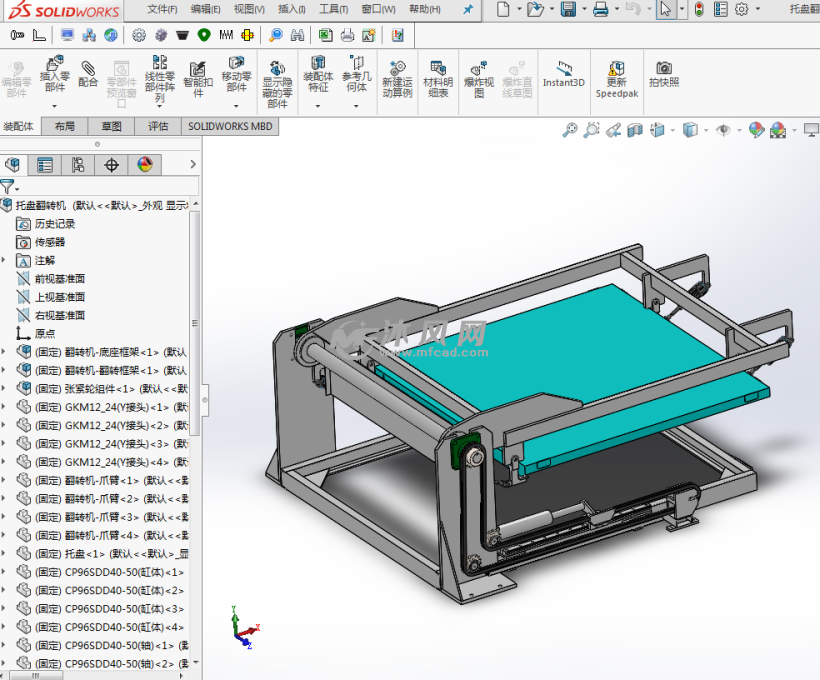Open the ConfigurationManager tab icon
This screenshot has width=820, height=680.
click(78, 165)
